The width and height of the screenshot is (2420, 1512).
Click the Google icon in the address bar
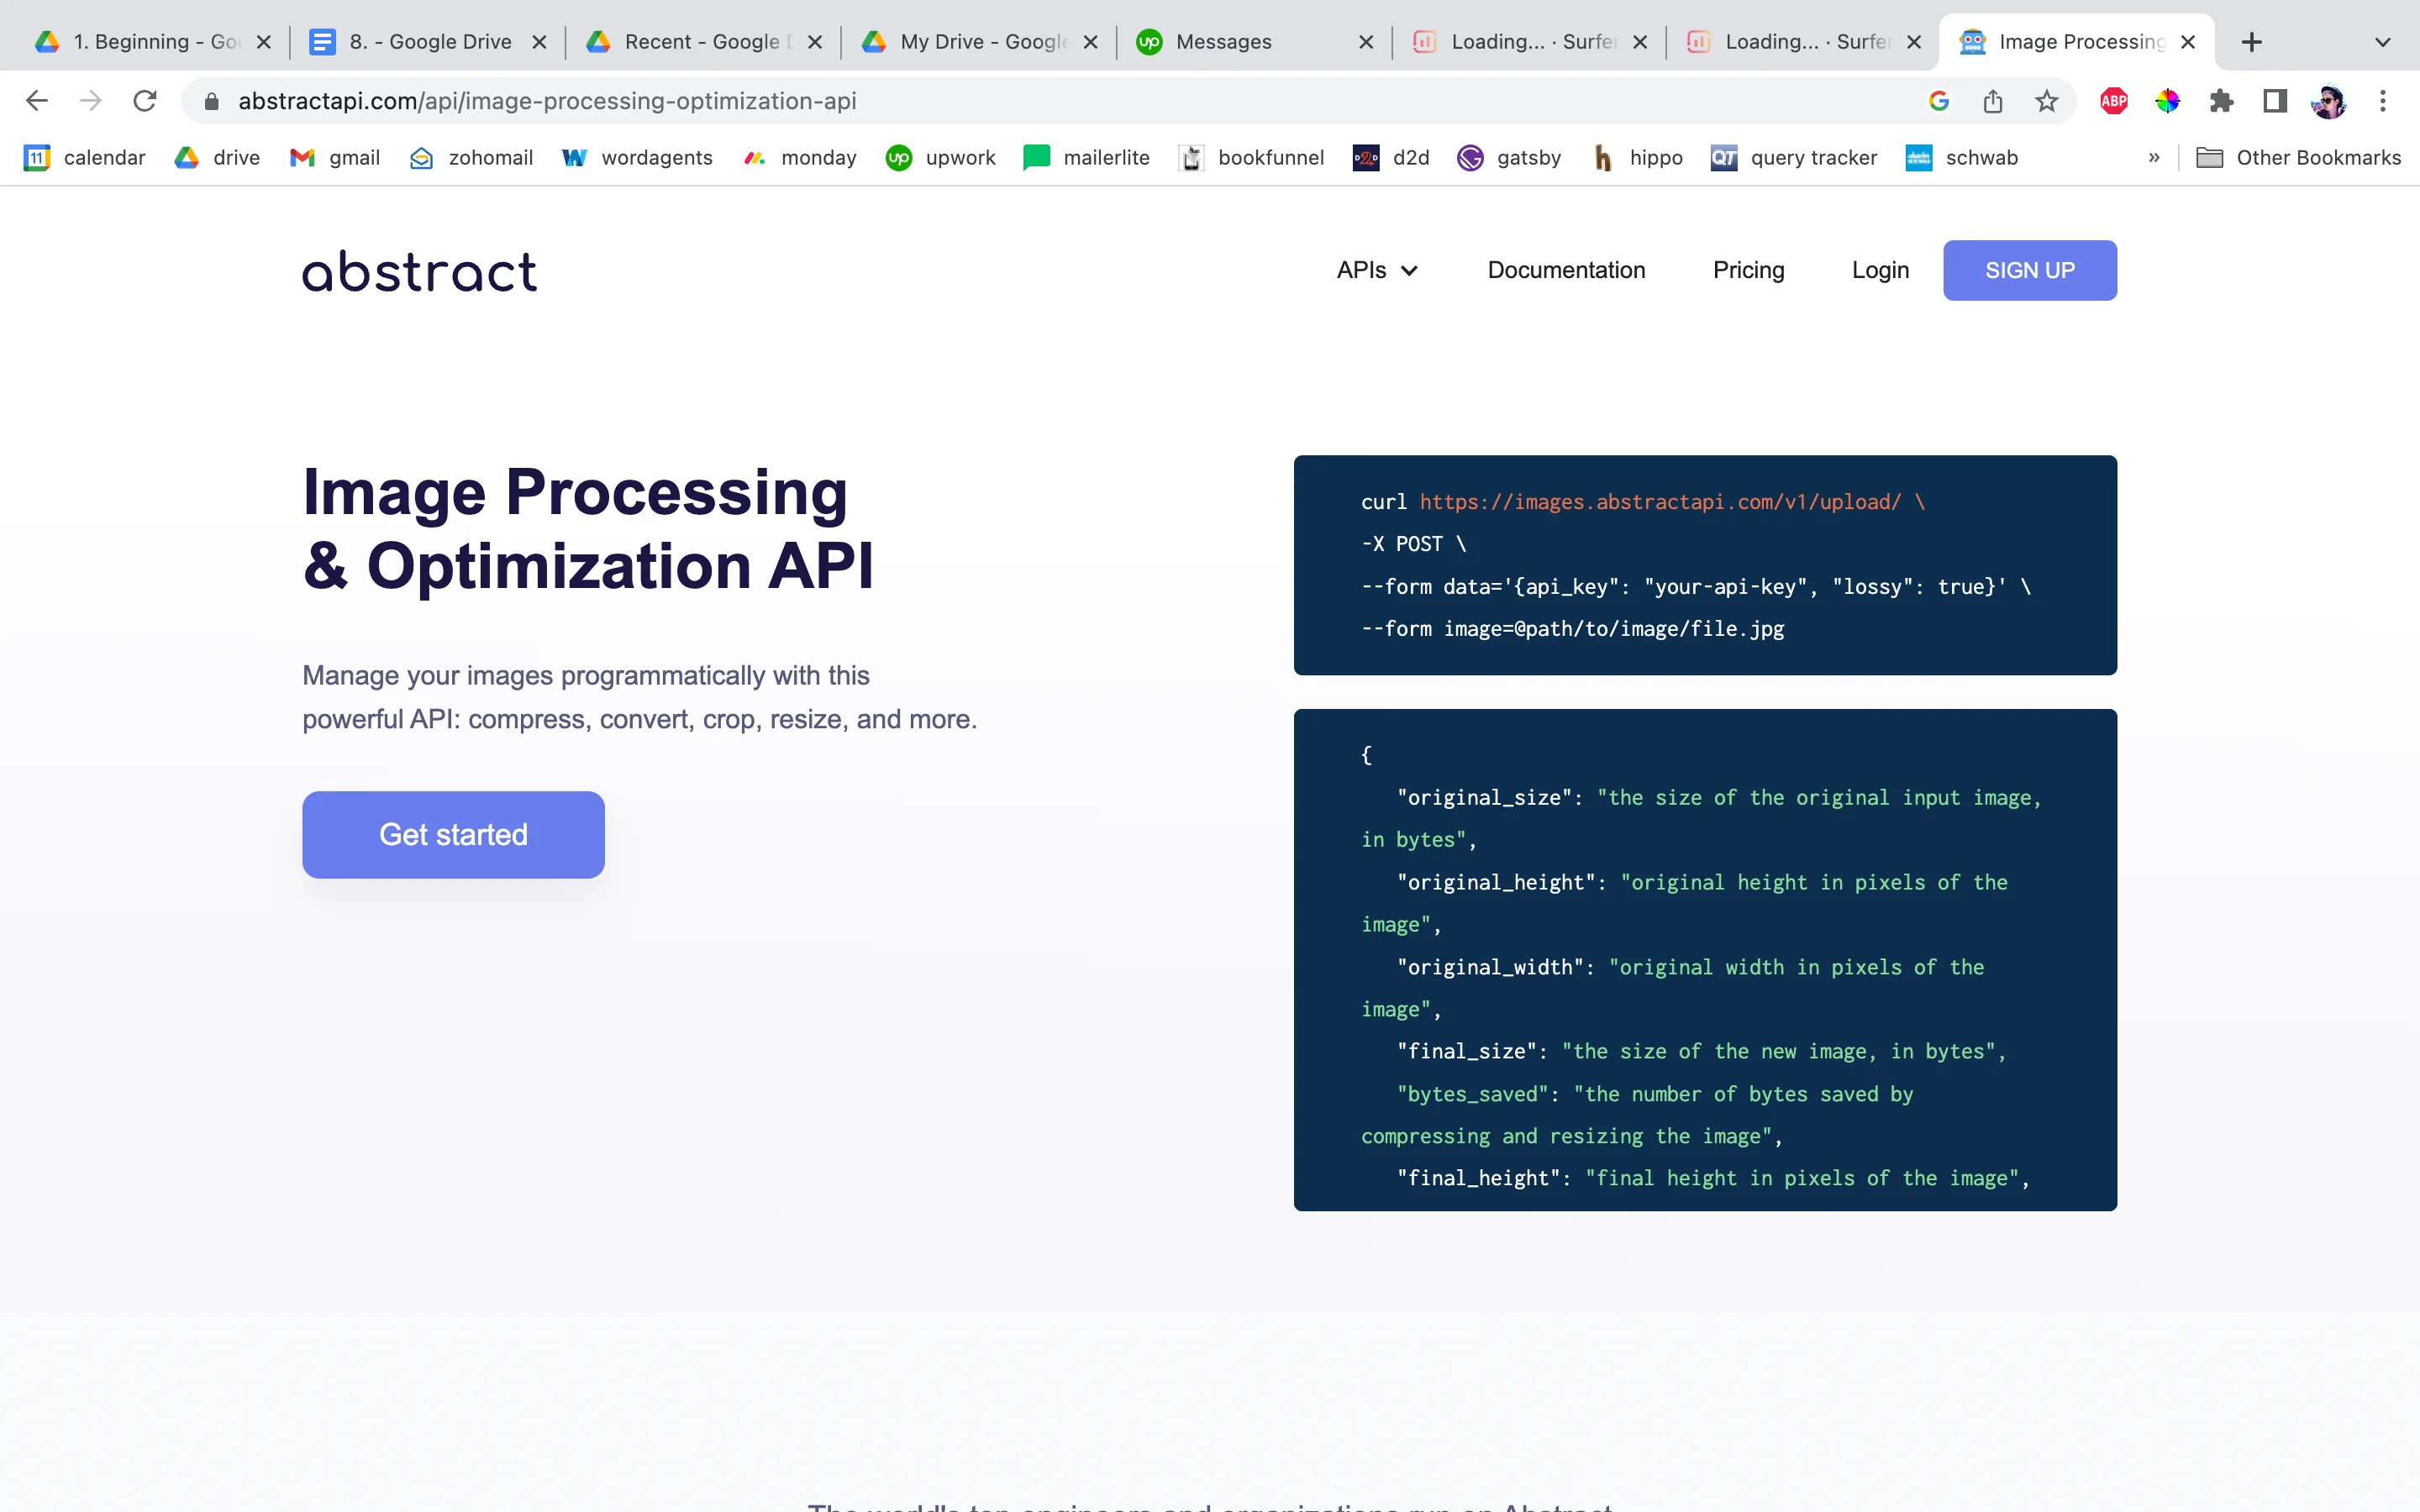[1939, 100]
